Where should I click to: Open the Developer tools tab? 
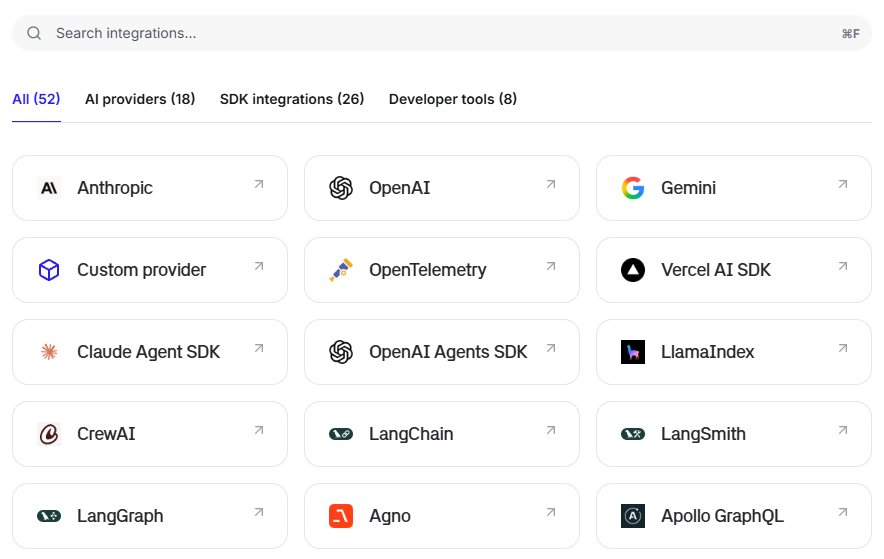click(x=453, y=99)
